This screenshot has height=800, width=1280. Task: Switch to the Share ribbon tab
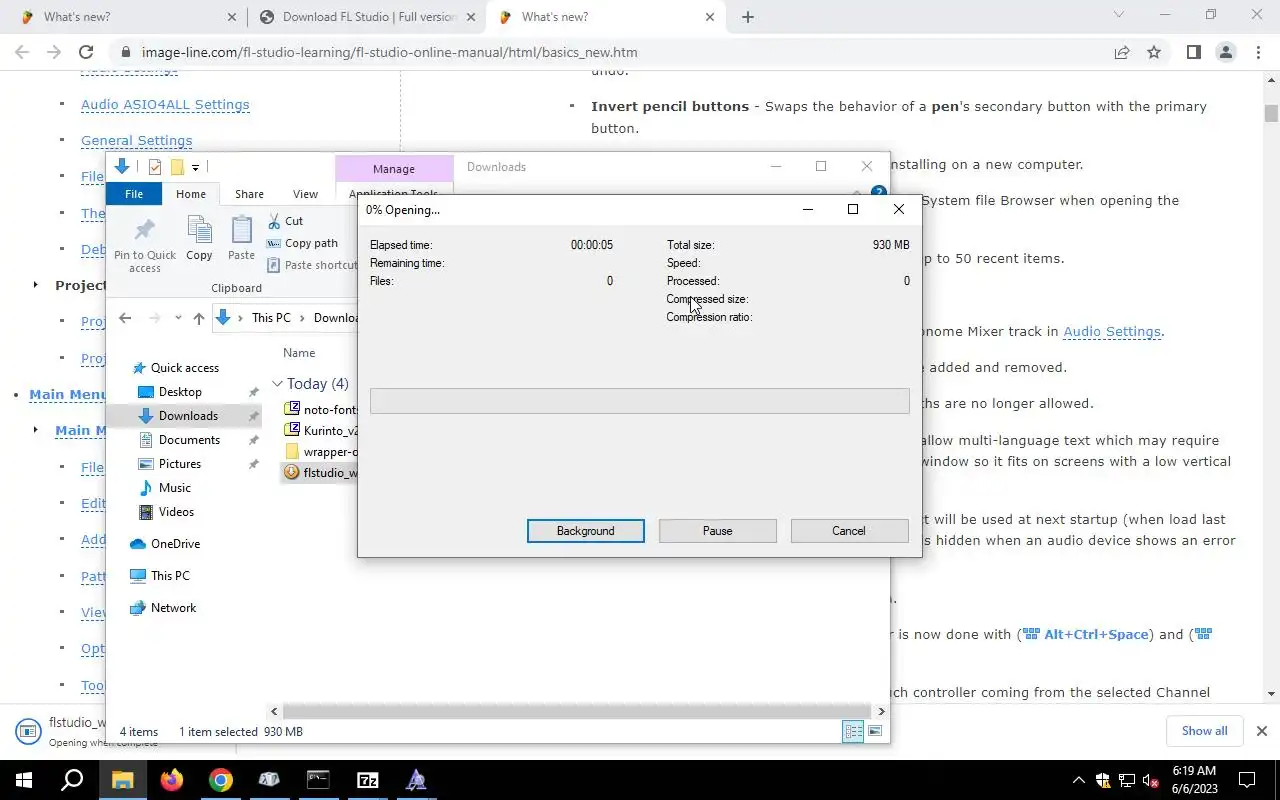(249, 194)
